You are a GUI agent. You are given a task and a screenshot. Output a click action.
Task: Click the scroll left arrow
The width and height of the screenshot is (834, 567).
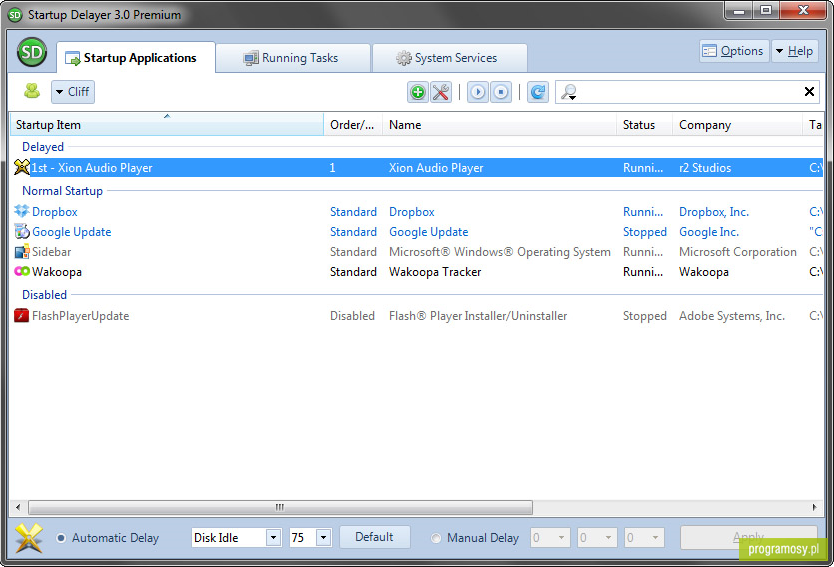point(18,507)
